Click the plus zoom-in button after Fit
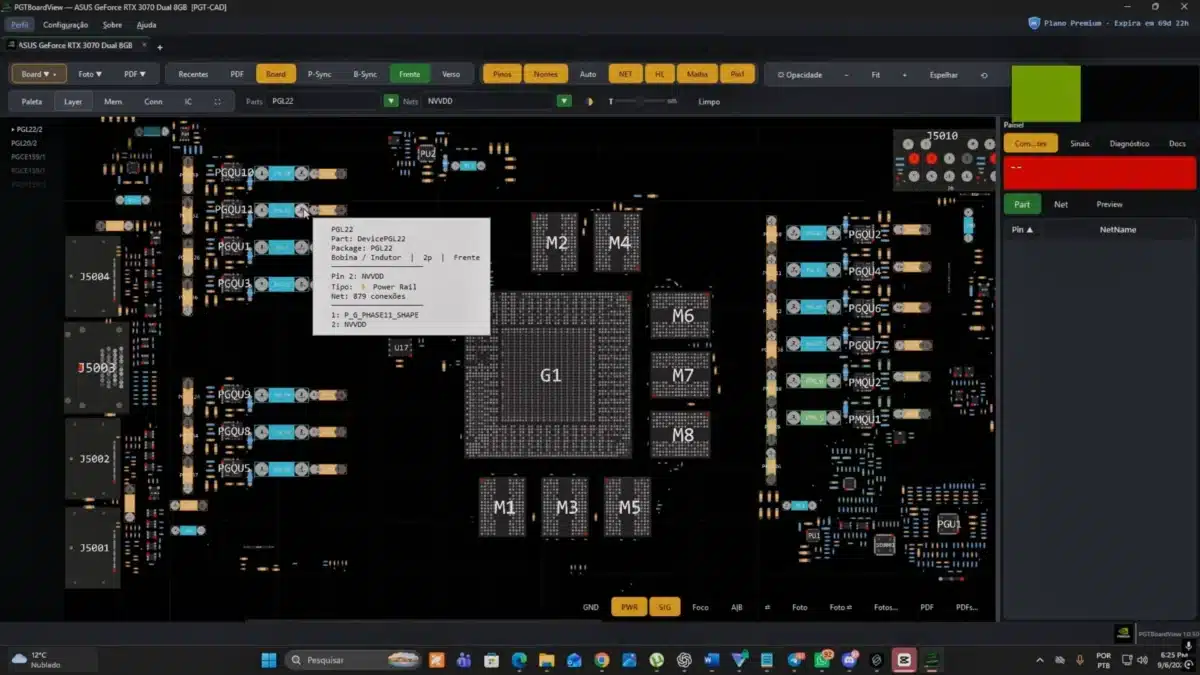 pos(905,75)
